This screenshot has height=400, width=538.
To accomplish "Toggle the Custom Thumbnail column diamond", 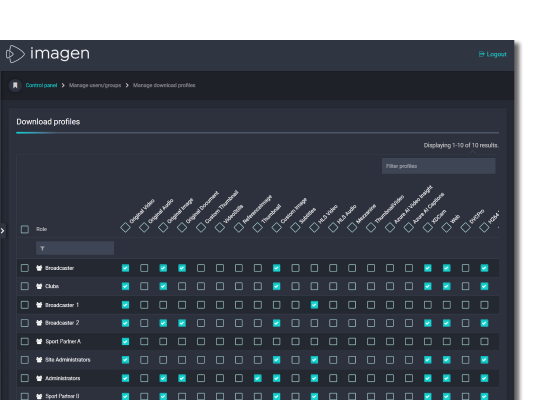I will tap(201, 227).
